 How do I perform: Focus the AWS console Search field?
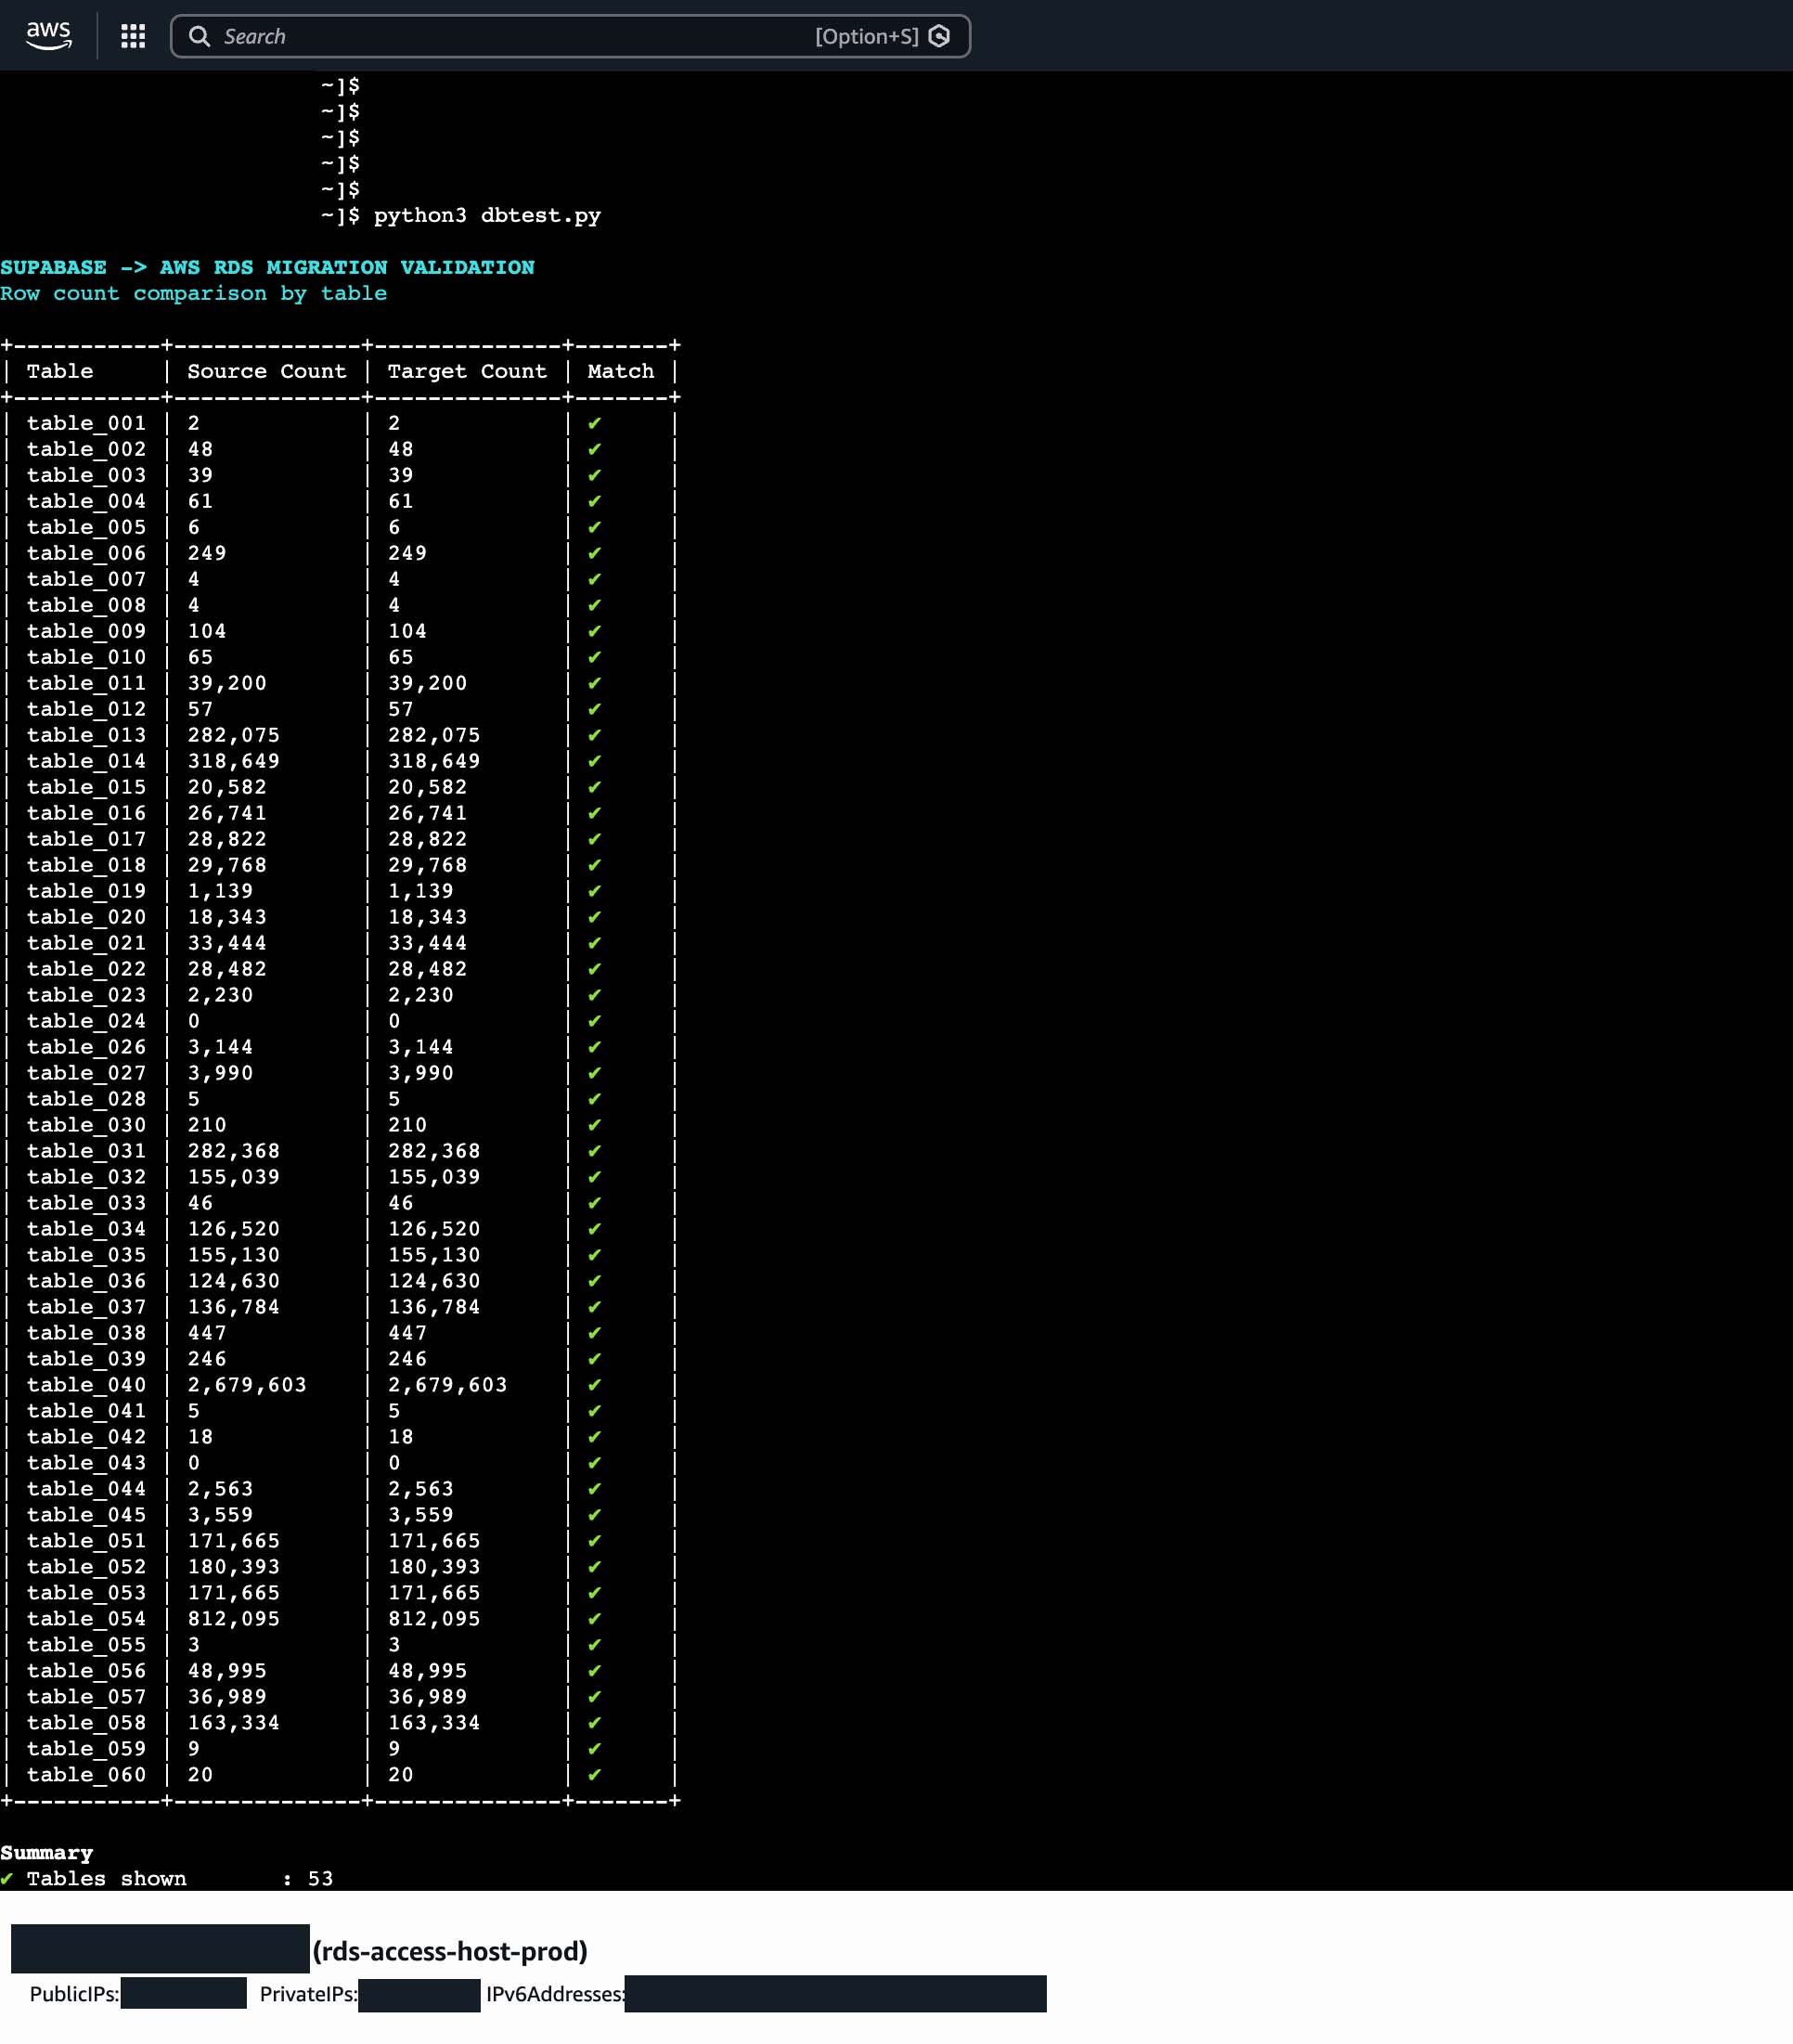coord(500,36)
